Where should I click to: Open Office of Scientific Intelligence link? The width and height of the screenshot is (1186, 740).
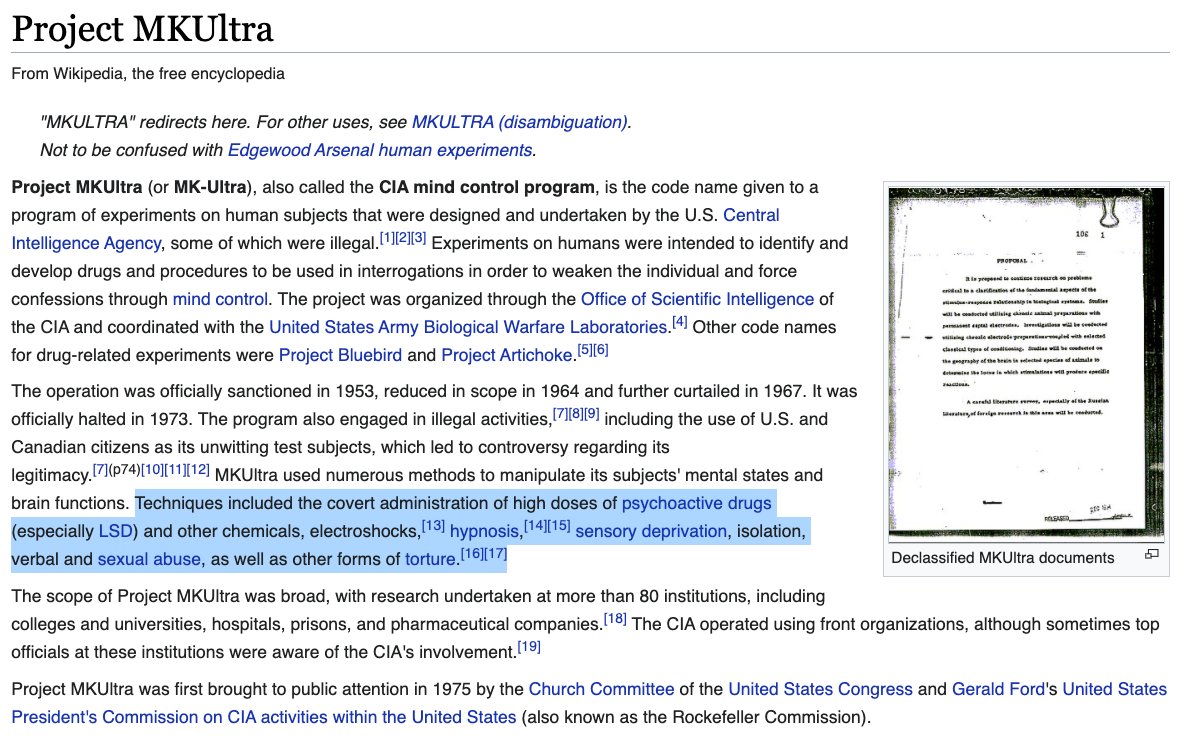(x=697, y=299)
